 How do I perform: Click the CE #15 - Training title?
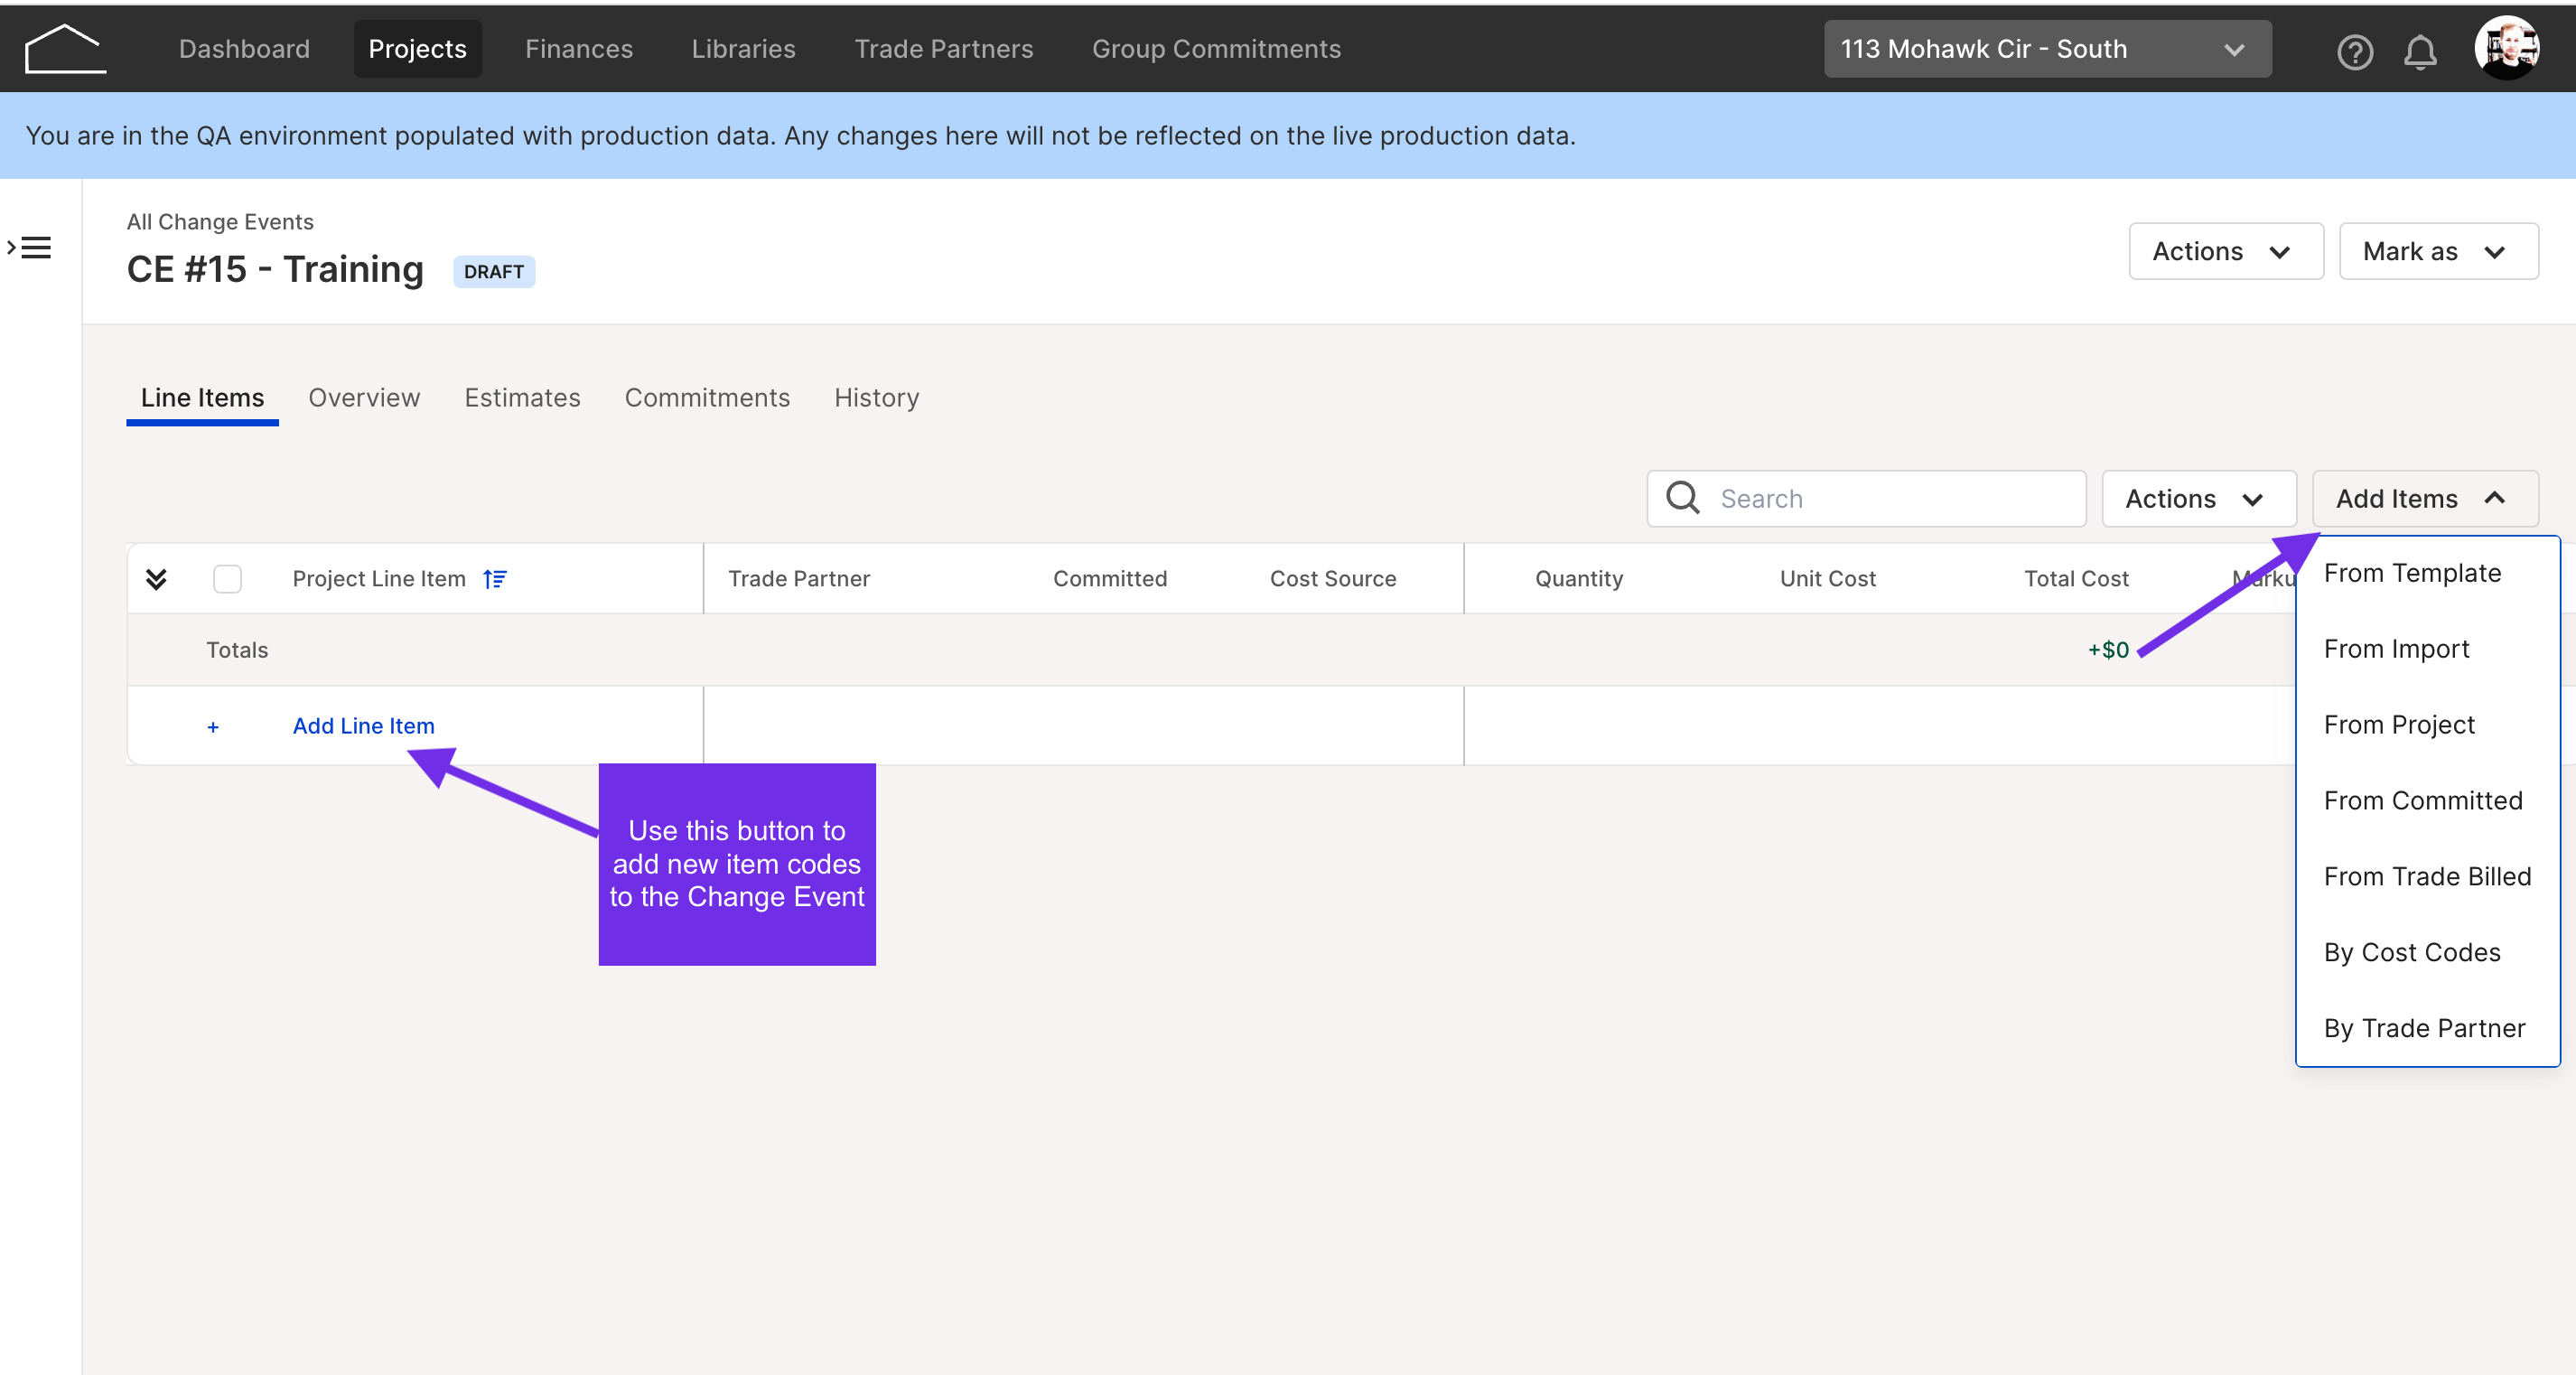[275, 270]
